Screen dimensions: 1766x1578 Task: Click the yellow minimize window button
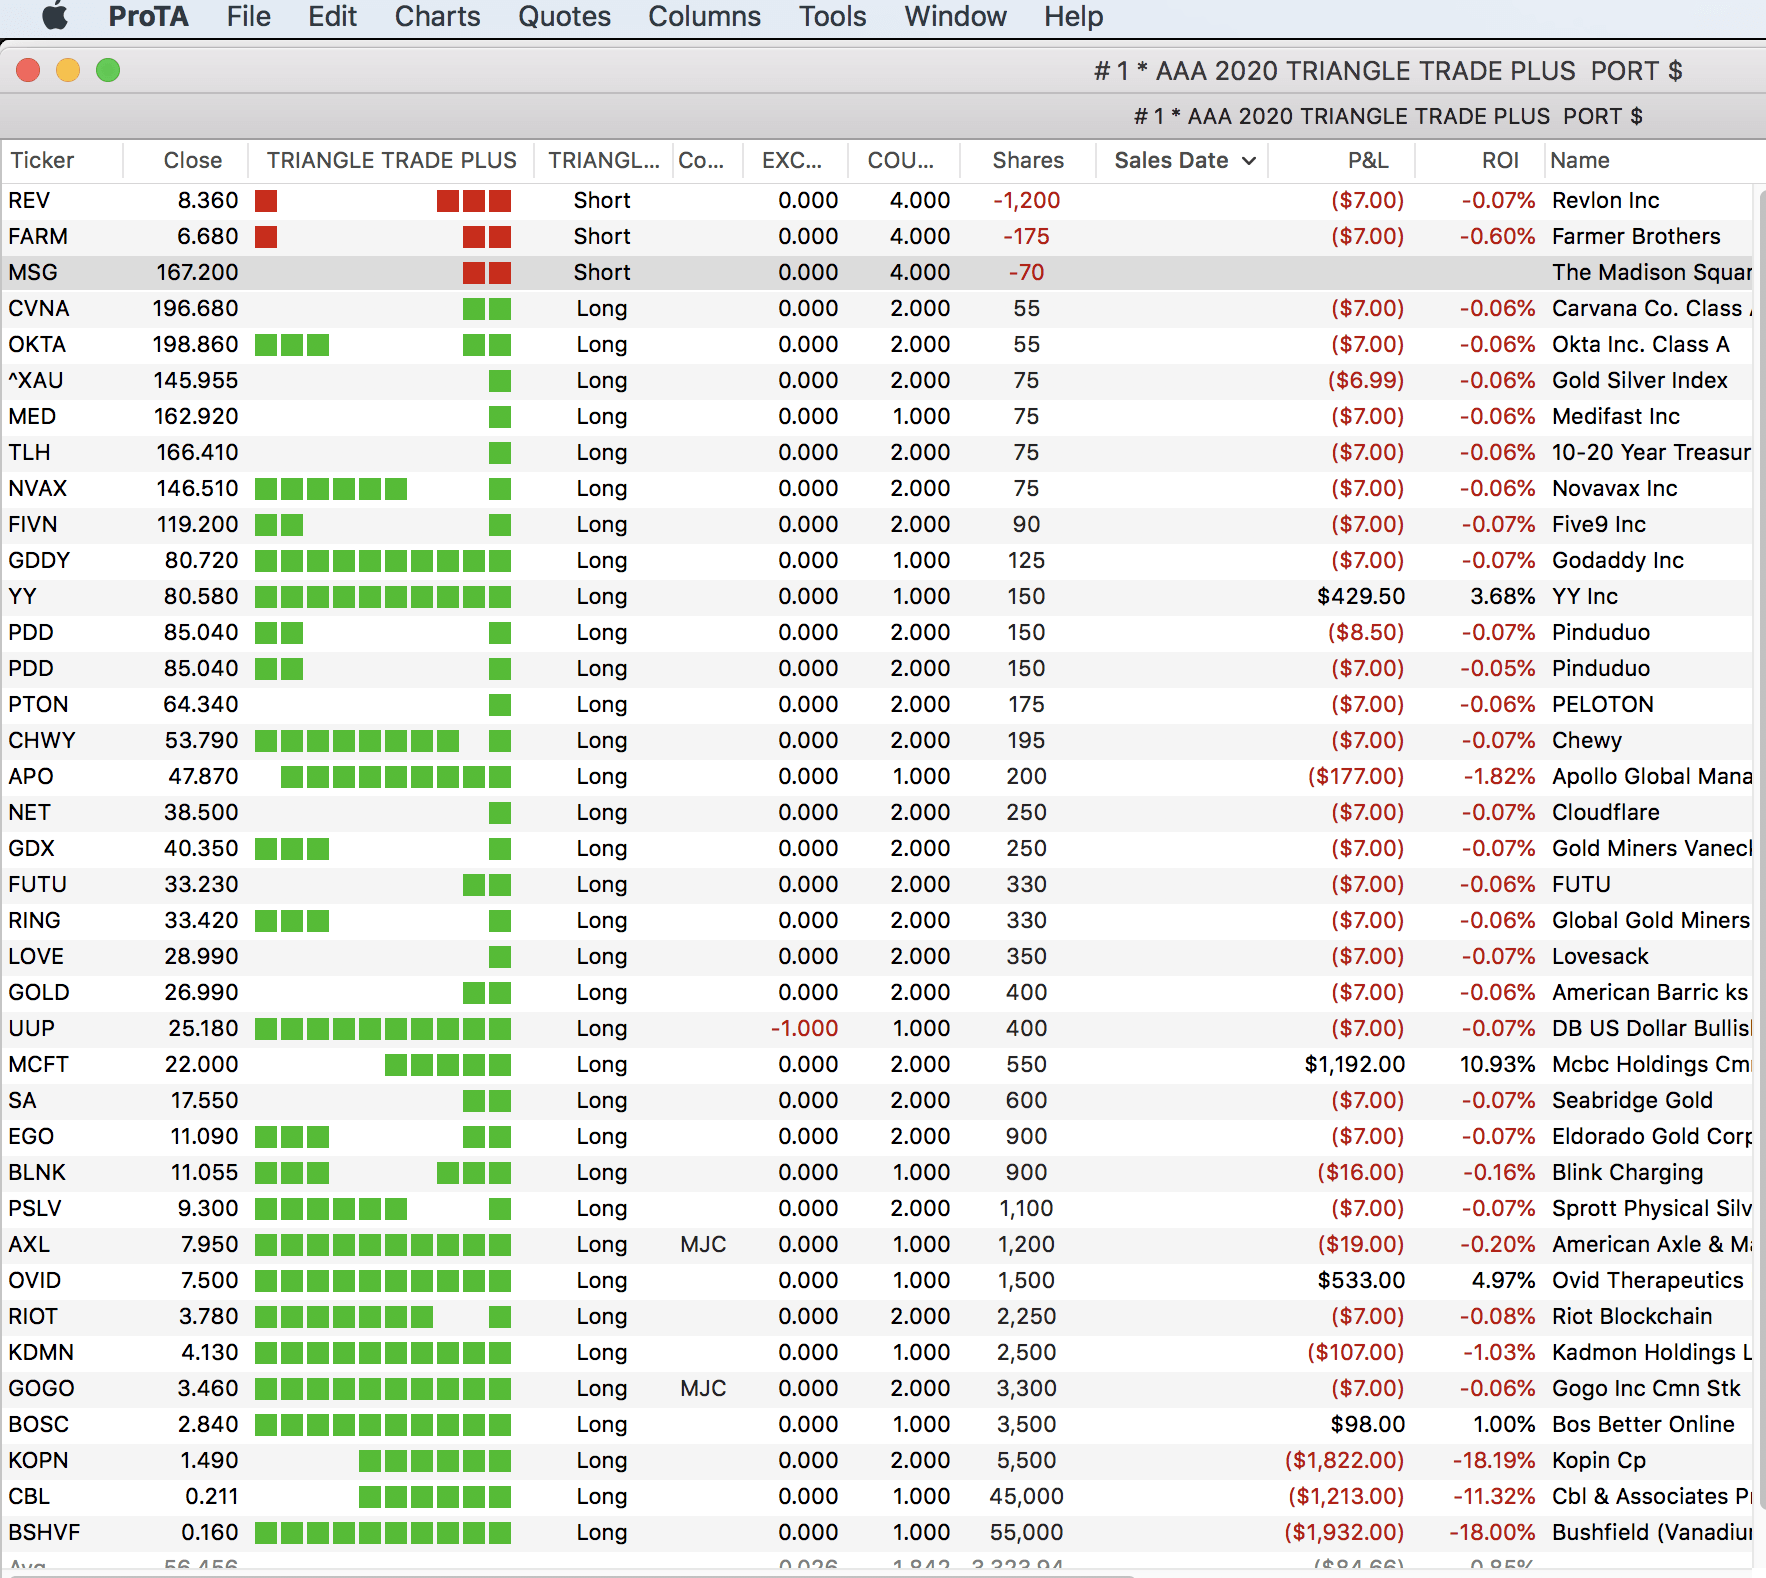[68, 70]
